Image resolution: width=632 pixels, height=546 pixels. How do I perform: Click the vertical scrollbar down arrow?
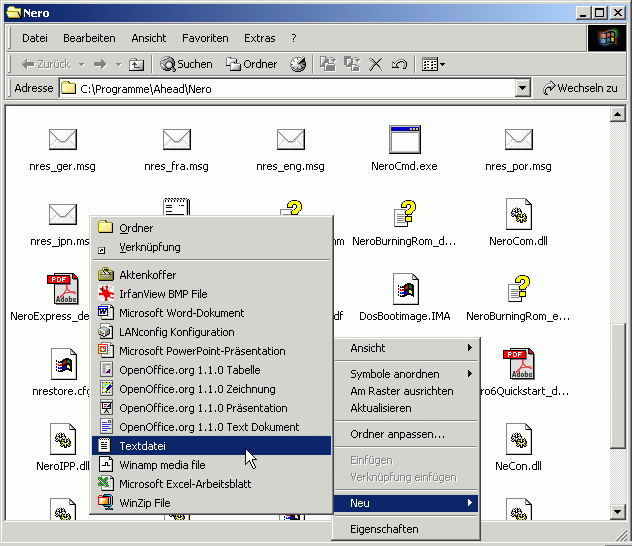coord(618,512)
